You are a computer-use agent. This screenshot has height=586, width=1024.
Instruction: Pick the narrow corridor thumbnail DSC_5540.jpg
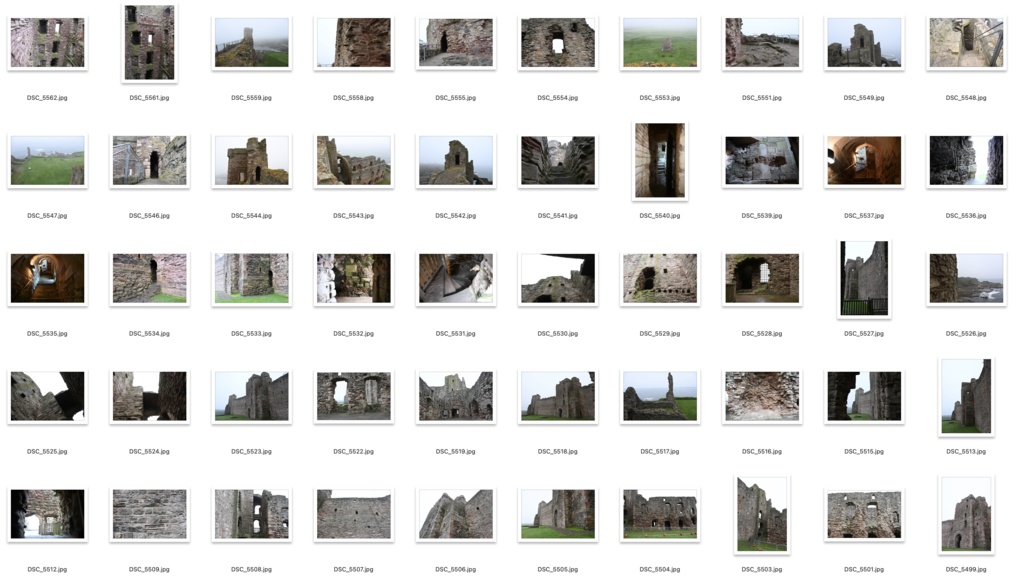[660, 160]
